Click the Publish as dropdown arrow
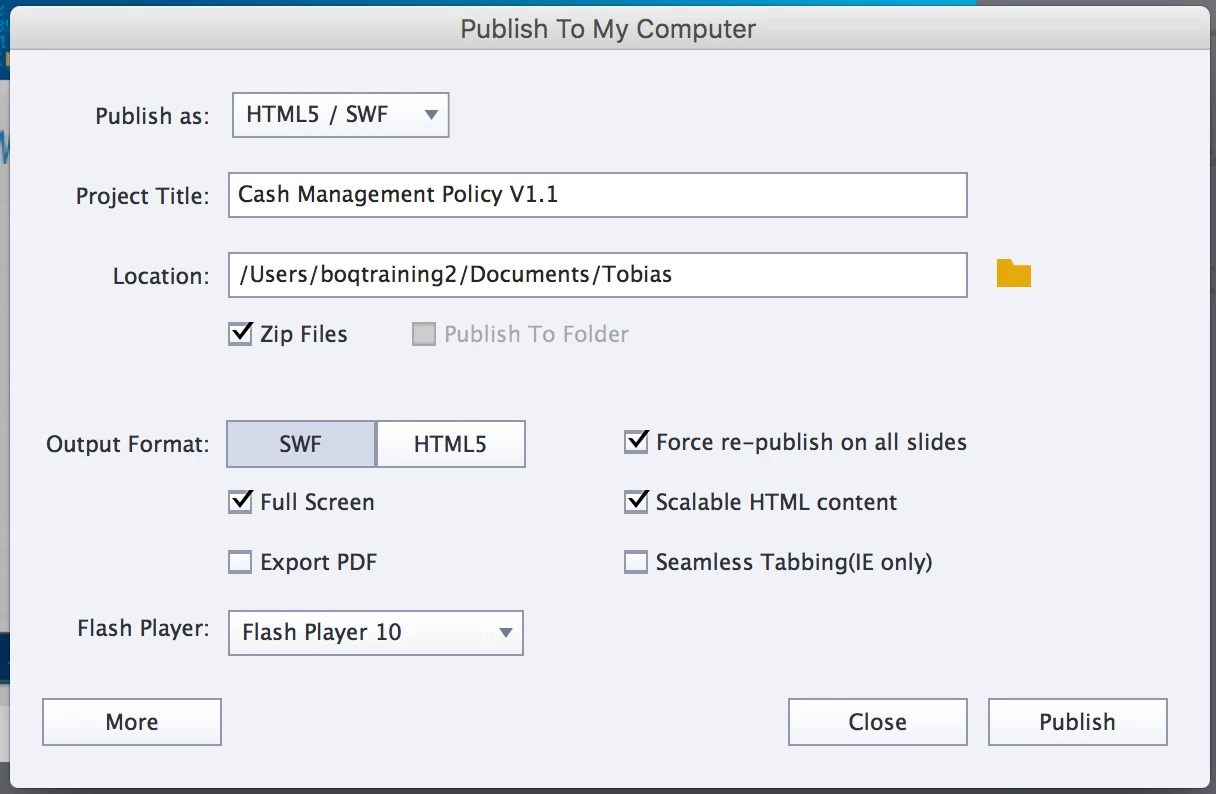Screen dimensions: 1216x794 coord(431,114)
